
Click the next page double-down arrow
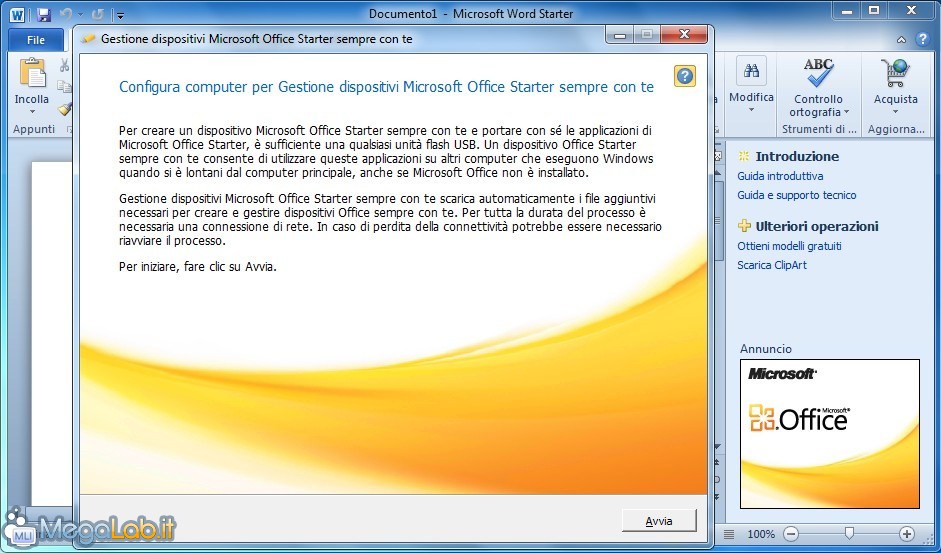718,498
